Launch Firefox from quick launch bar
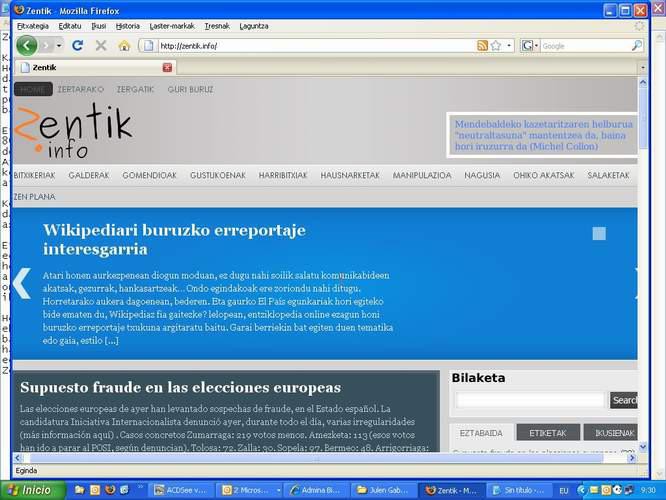Image resolution: width=666 pixels, height=500 pixels. [110, 490]
